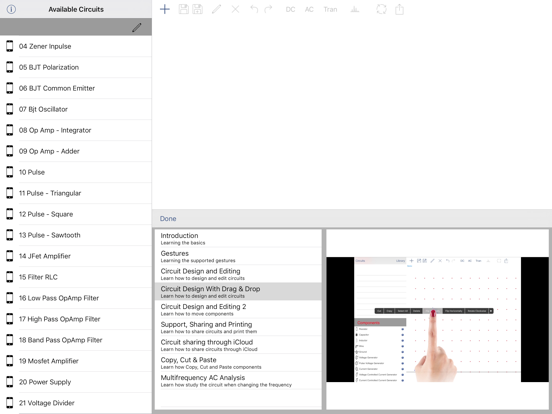Select 17 High Pass OpAmp Filter

pyautogui.click(x=76, y=319)
